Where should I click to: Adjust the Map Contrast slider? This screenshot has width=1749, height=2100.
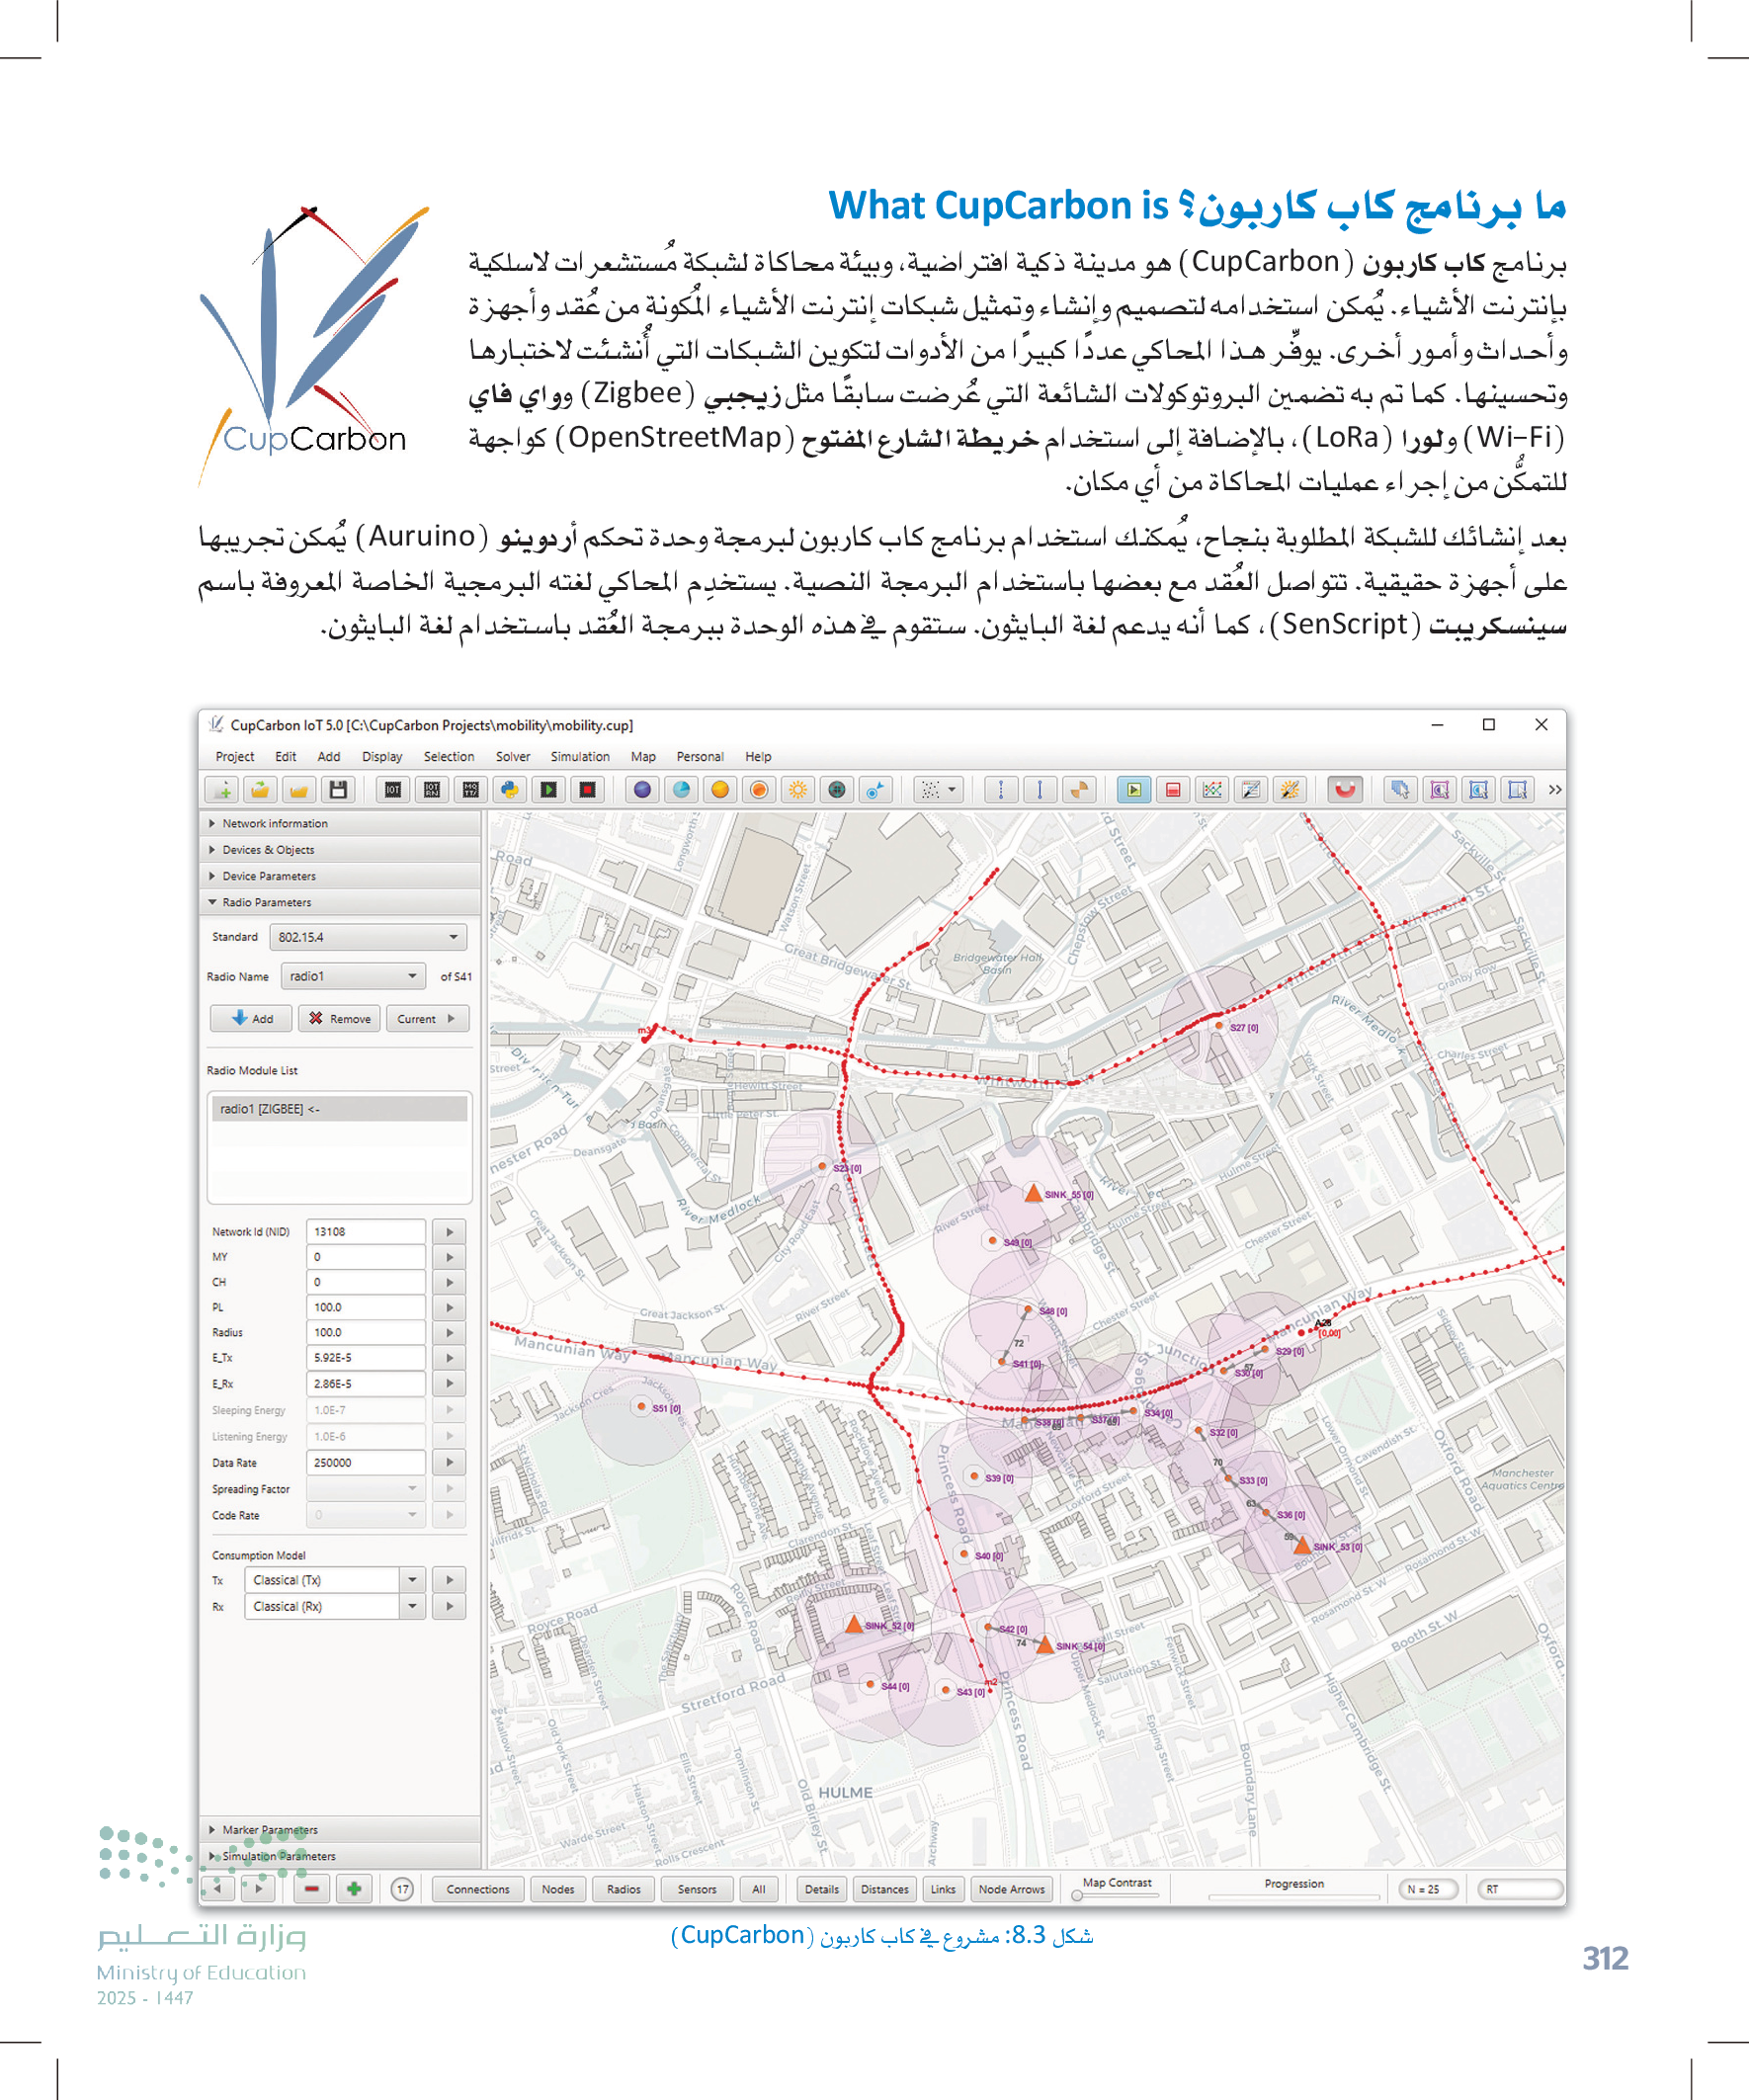(x=1077, y=1895)
